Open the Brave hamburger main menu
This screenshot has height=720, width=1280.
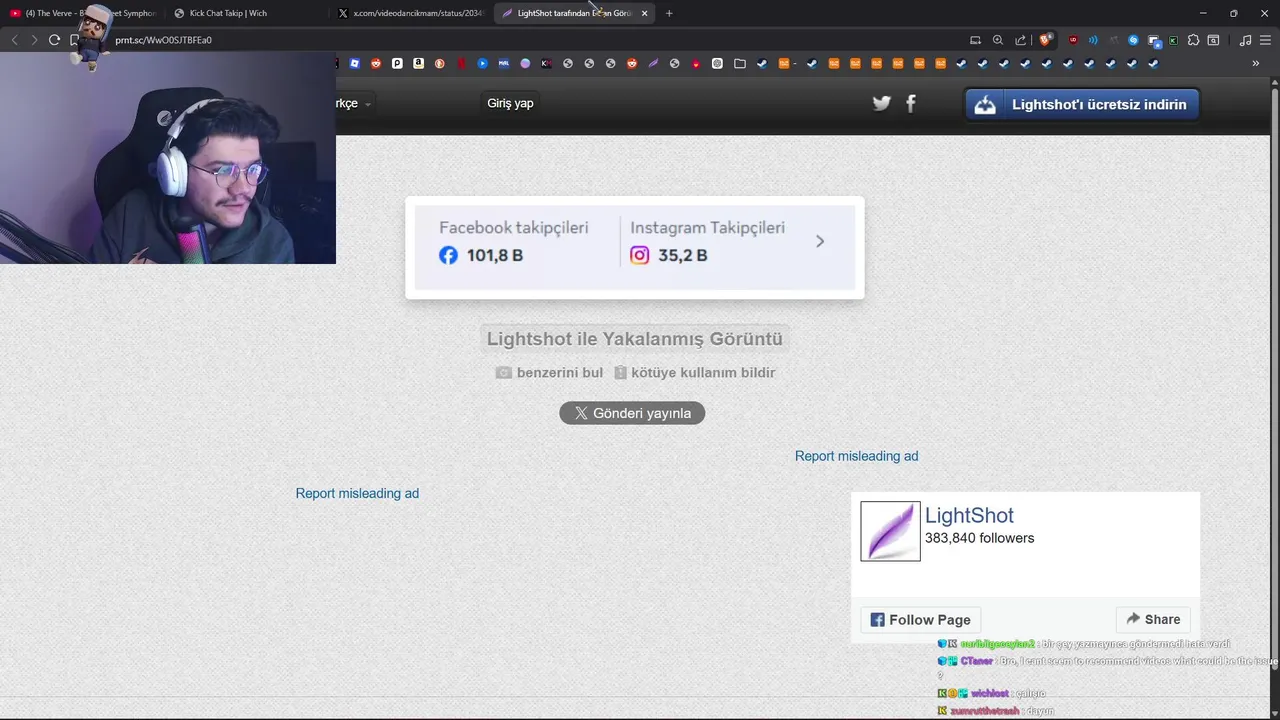pos(1265,40)
